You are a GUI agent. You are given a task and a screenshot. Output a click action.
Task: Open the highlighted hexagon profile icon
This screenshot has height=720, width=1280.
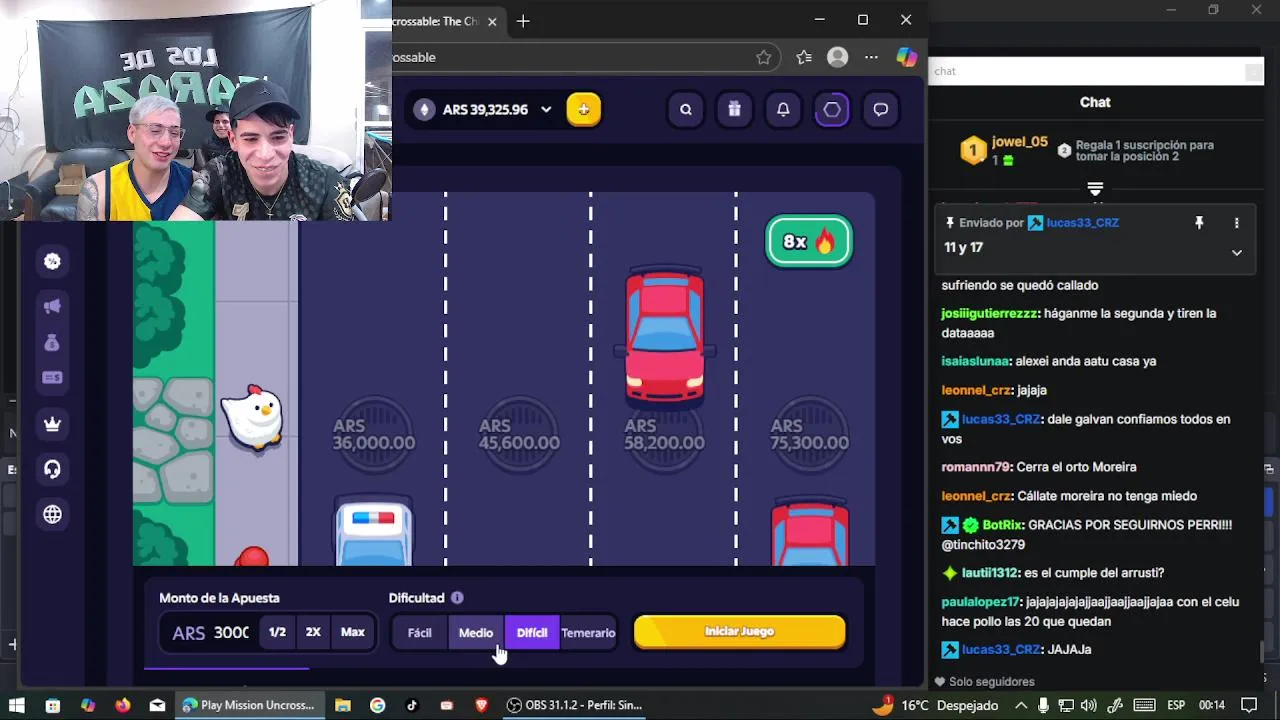(832, 110)
